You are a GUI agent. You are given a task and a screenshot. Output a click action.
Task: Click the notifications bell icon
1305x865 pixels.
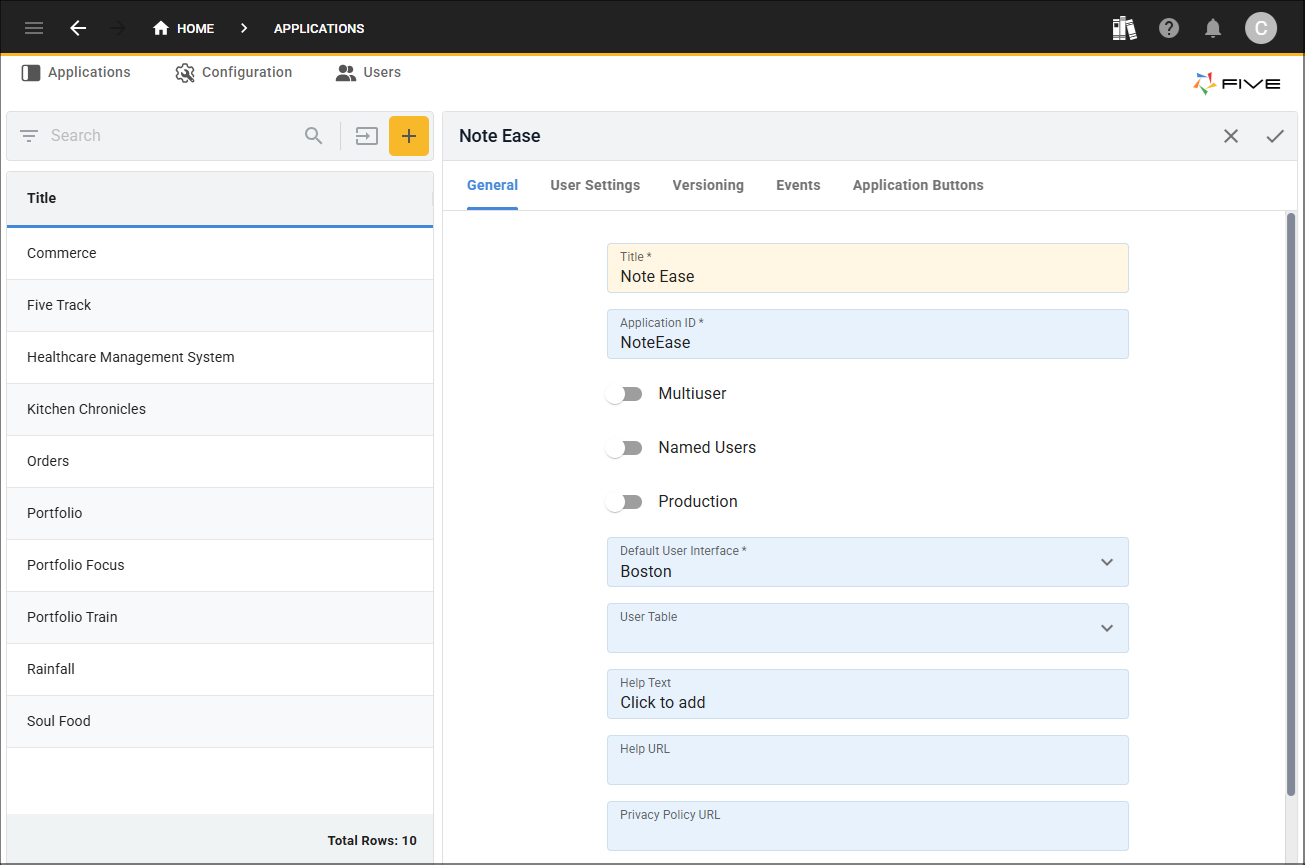click(x=1213, y=28)
